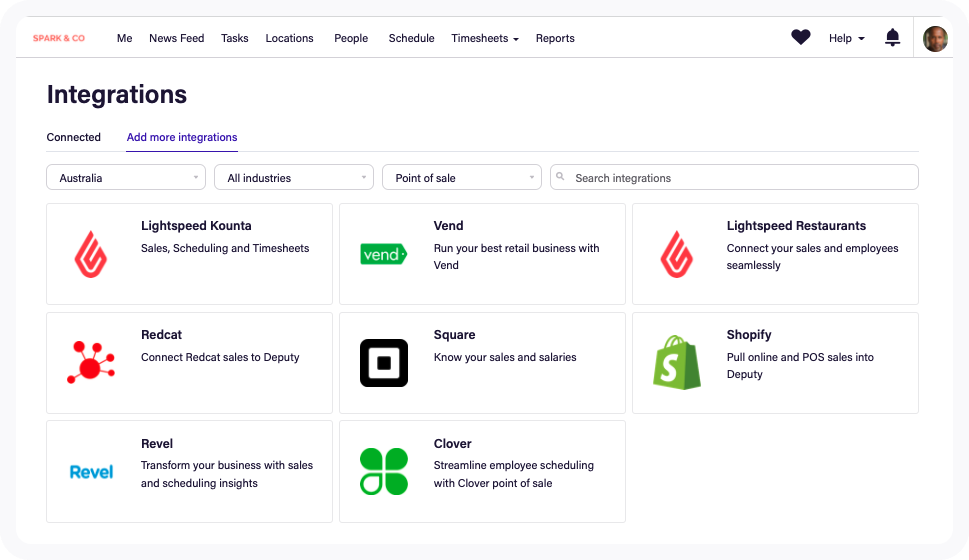This screenshot has width=969, height=560.
Task: Expand the Australia country dropdown
Action: (x=126, y=178)
